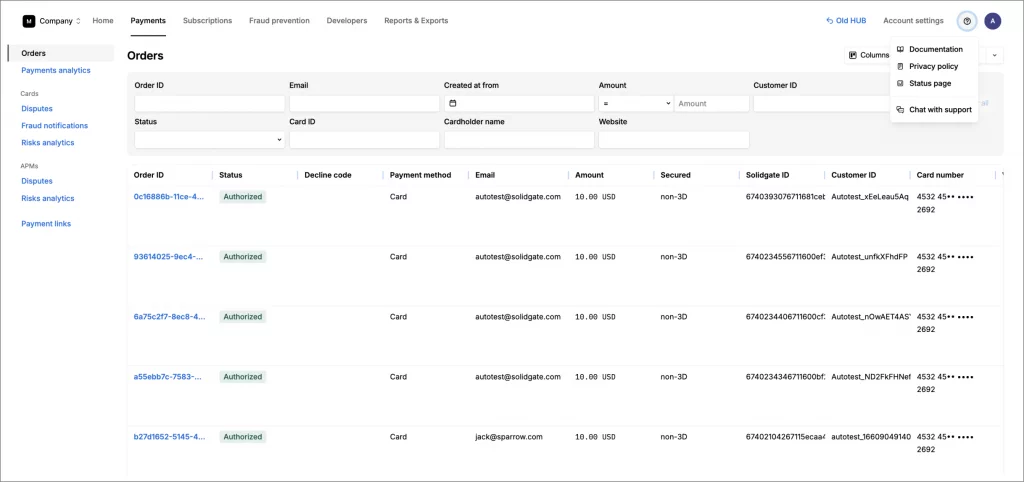Click Solidgate ID 6740393076711681...
The width and height of the screenshot is (1024, 482).
tap(786, 196)
